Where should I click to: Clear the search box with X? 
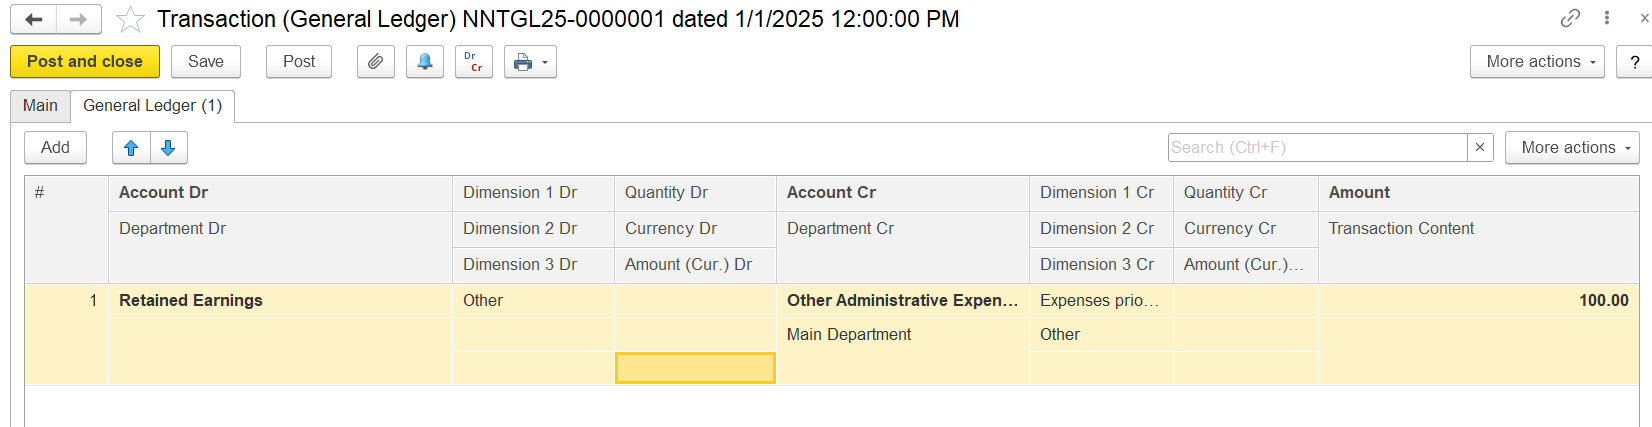coord(1480,148)
